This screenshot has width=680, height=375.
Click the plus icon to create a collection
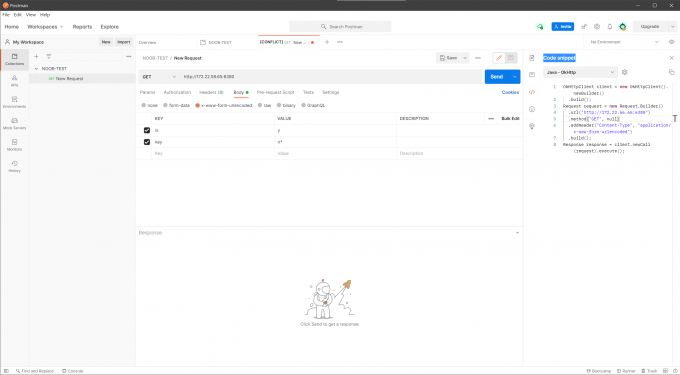tap(36, 56)
